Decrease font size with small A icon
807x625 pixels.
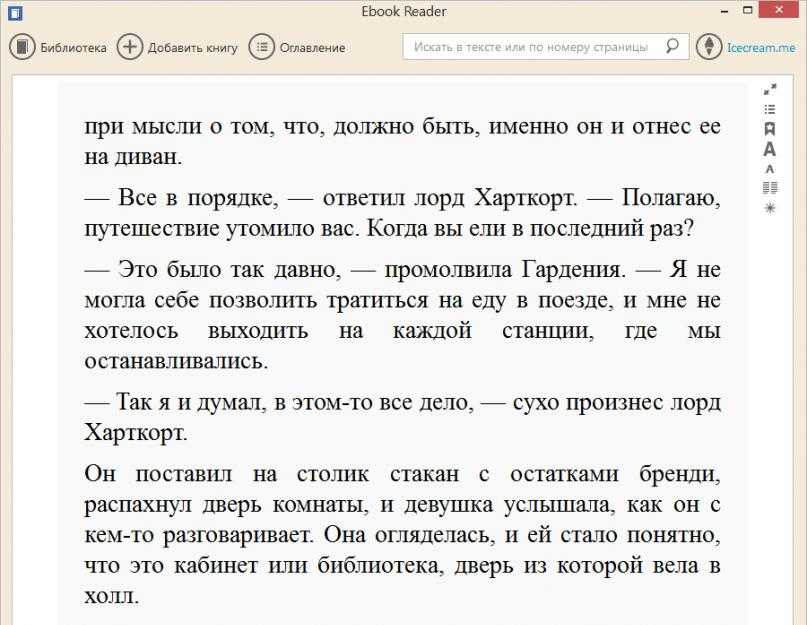[x=769, y=169]
